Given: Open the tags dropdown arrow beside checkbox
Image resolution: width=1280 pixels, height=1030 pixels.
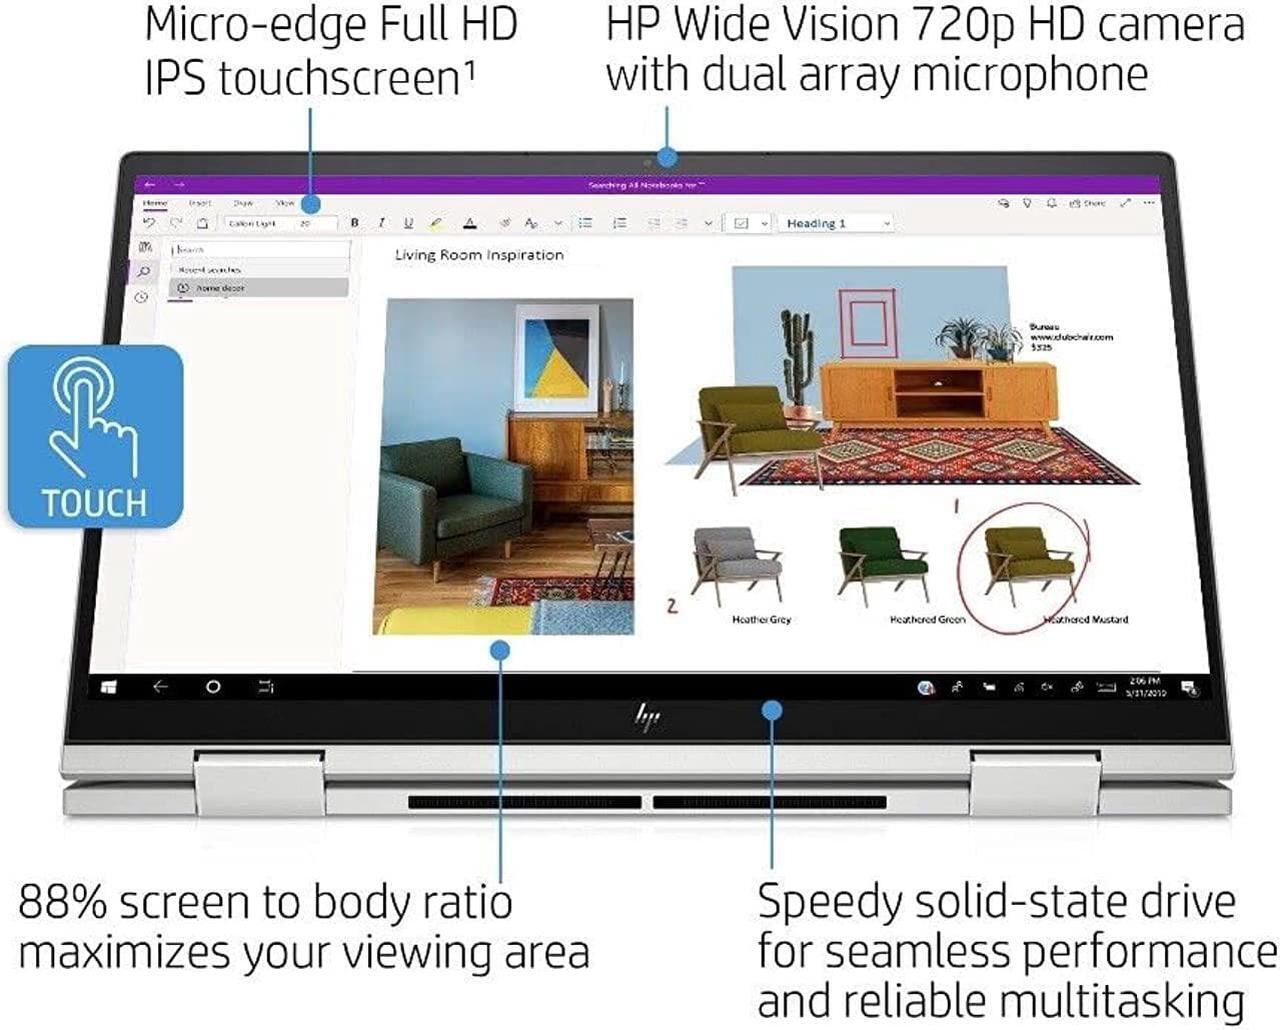Looking at the screenshot, I should point(765,224).
